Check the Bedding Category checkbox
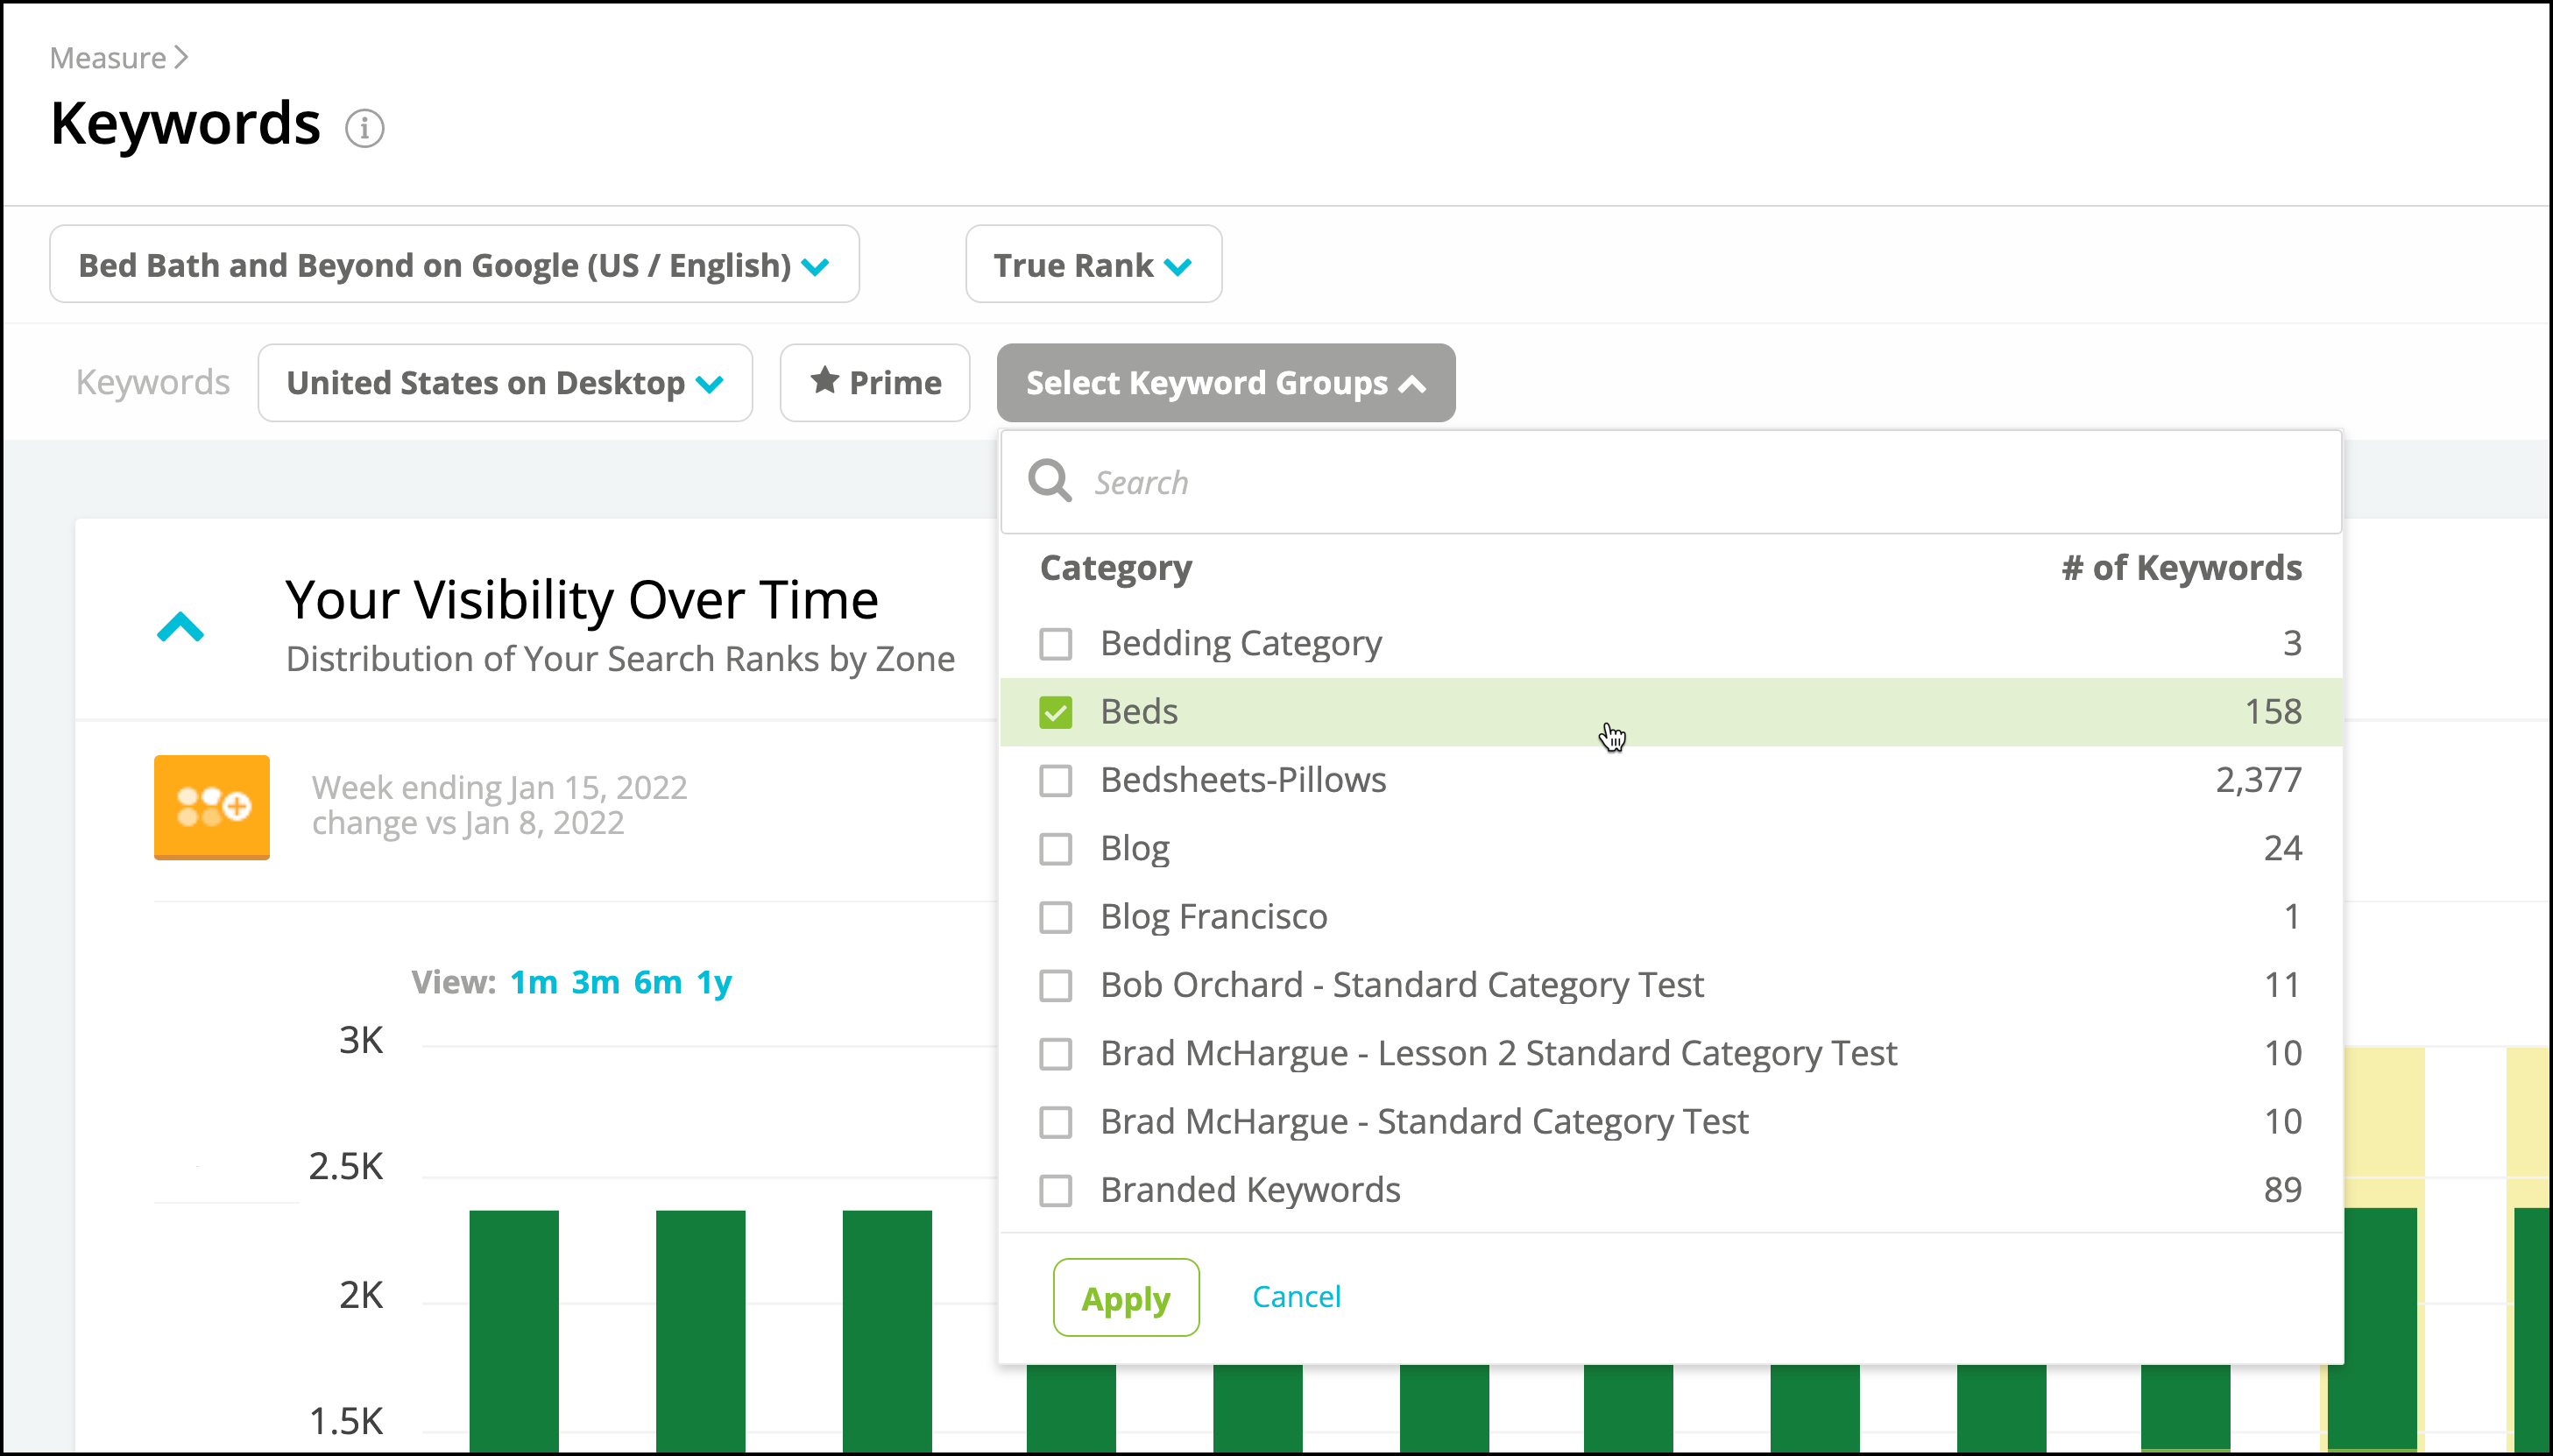The height and width of the screenshot is (1456, 2553). (x=1055, y=643)
